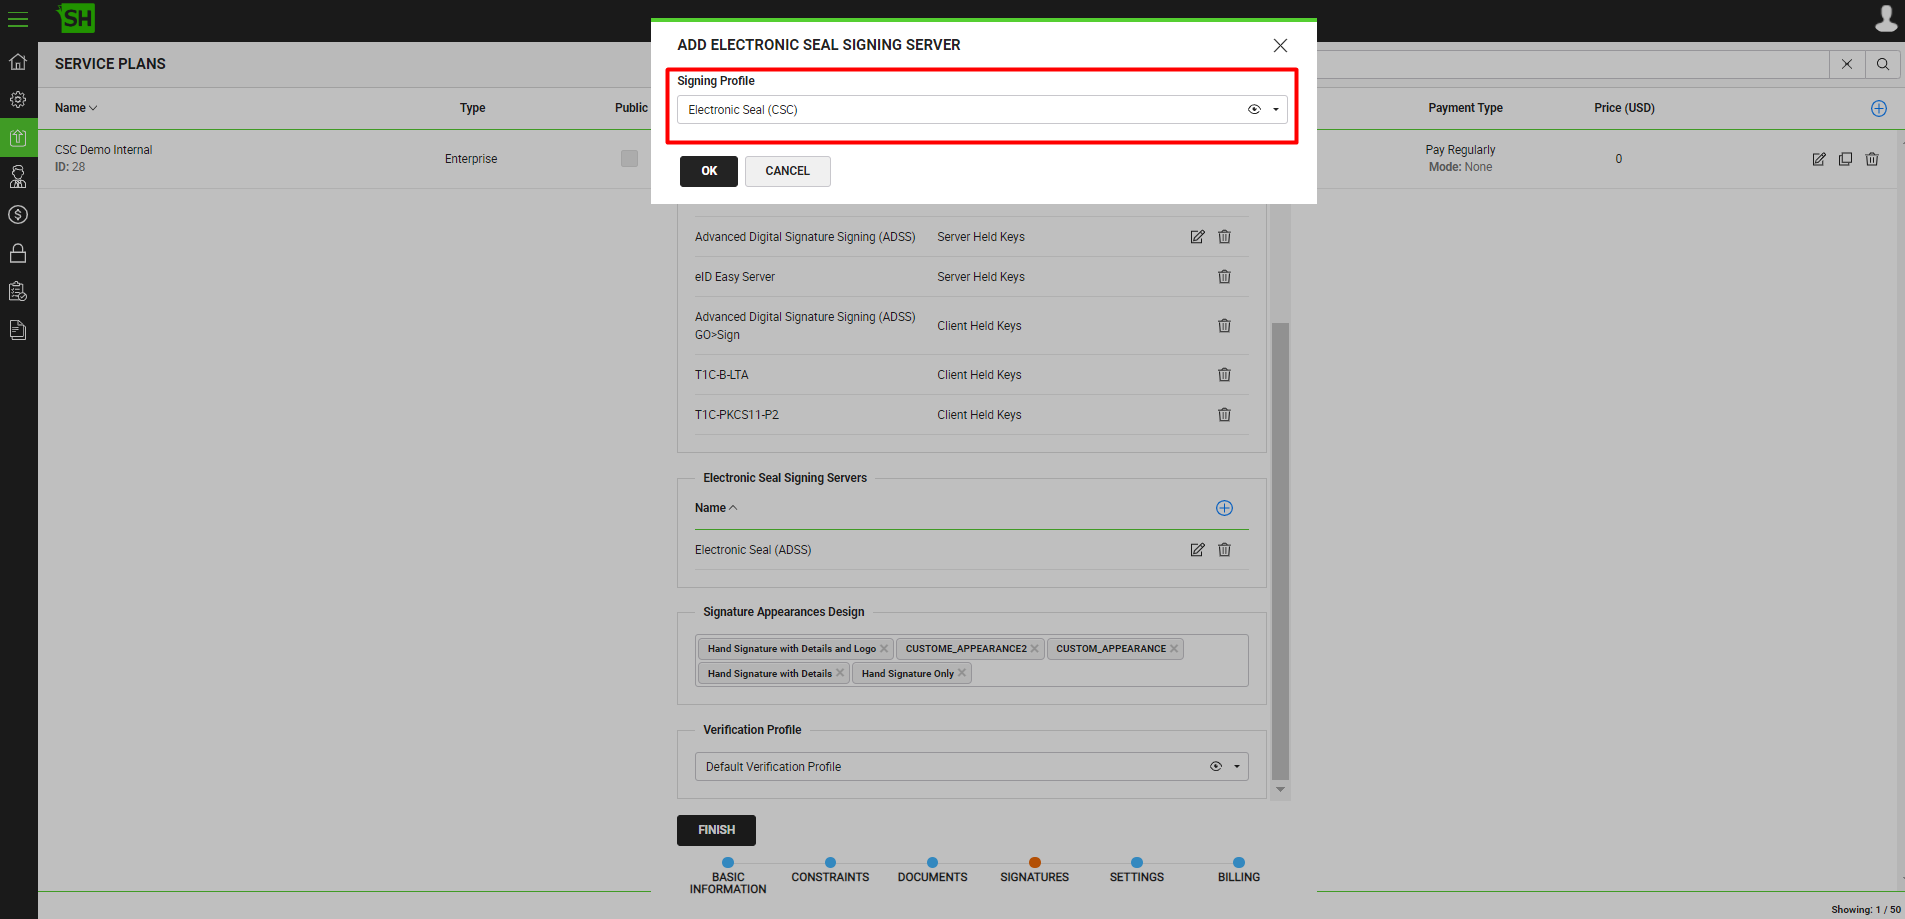Open the Verification Profile dropdown arrow
The height and width of the screenshot is (919, 1905).
coord(1237,767)
